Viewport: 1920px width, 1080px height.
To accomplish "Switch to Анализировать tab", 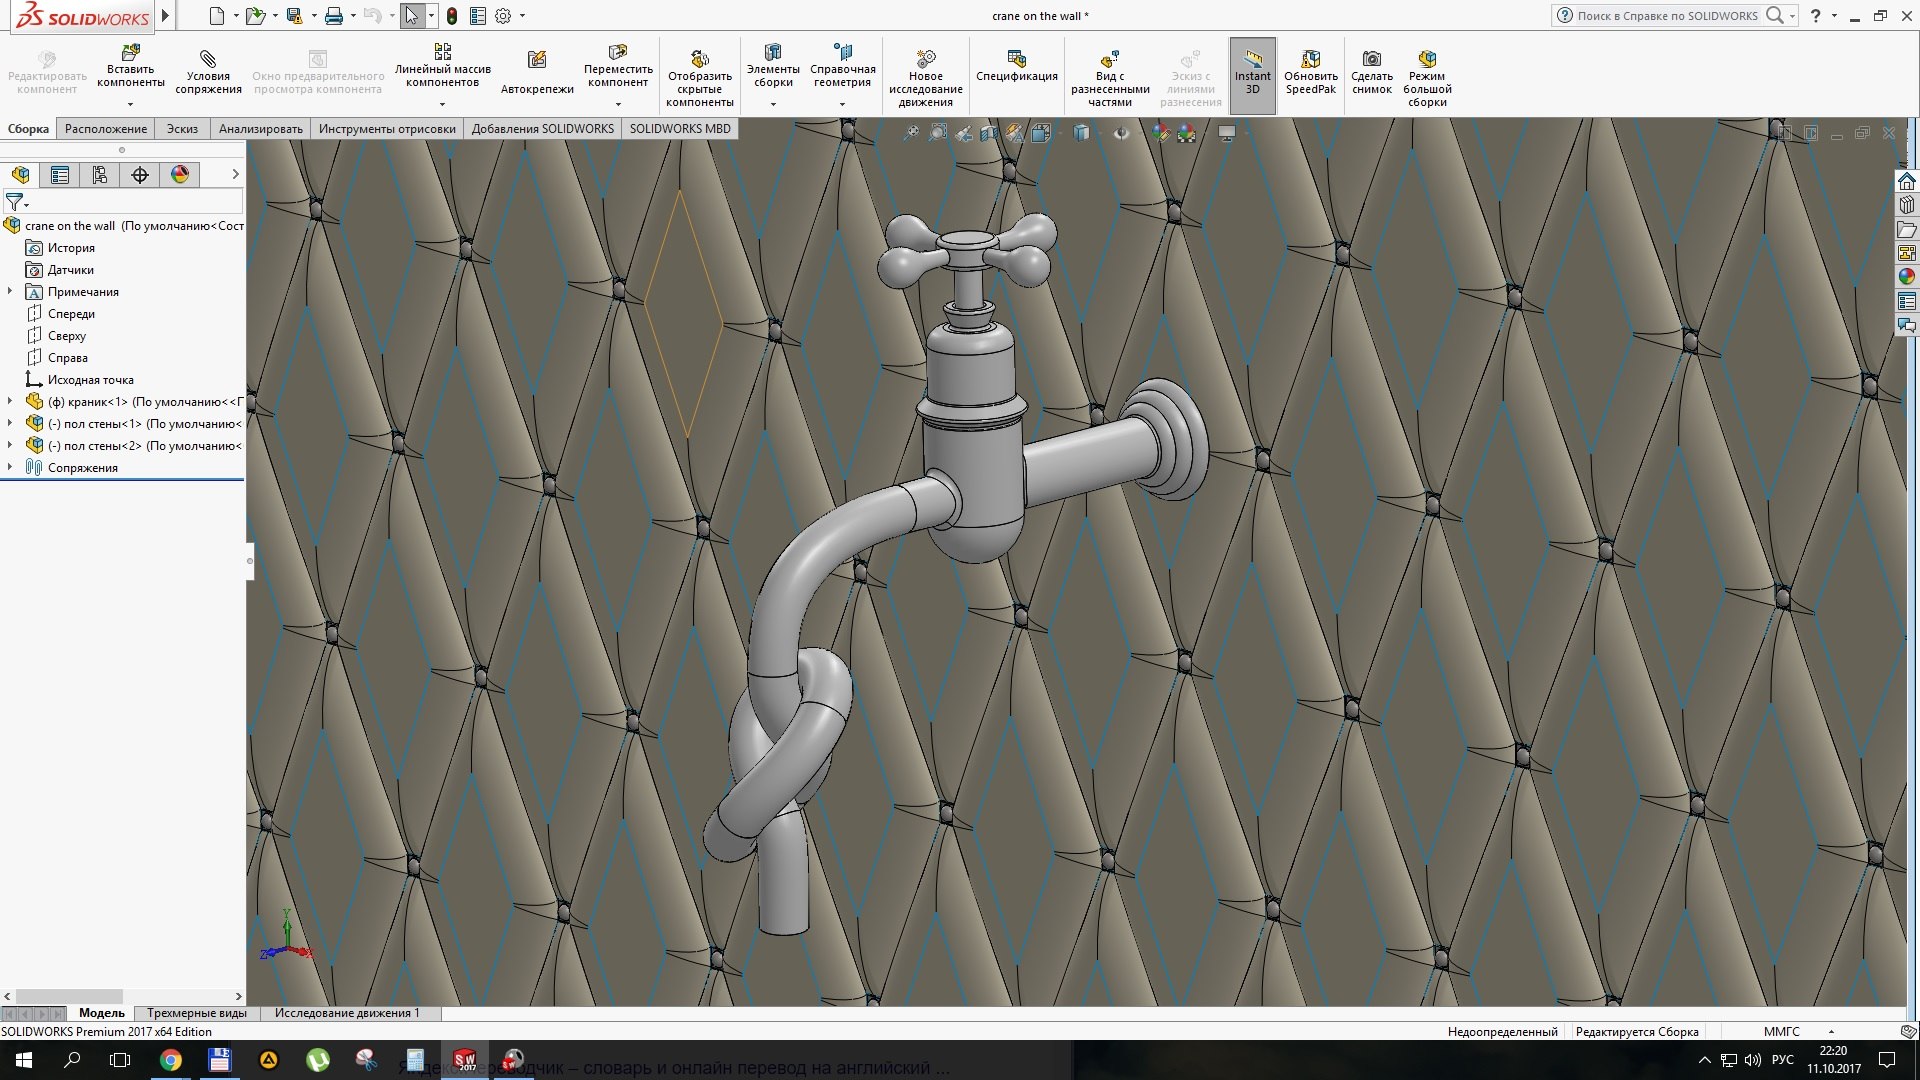I will pos(261,129).
